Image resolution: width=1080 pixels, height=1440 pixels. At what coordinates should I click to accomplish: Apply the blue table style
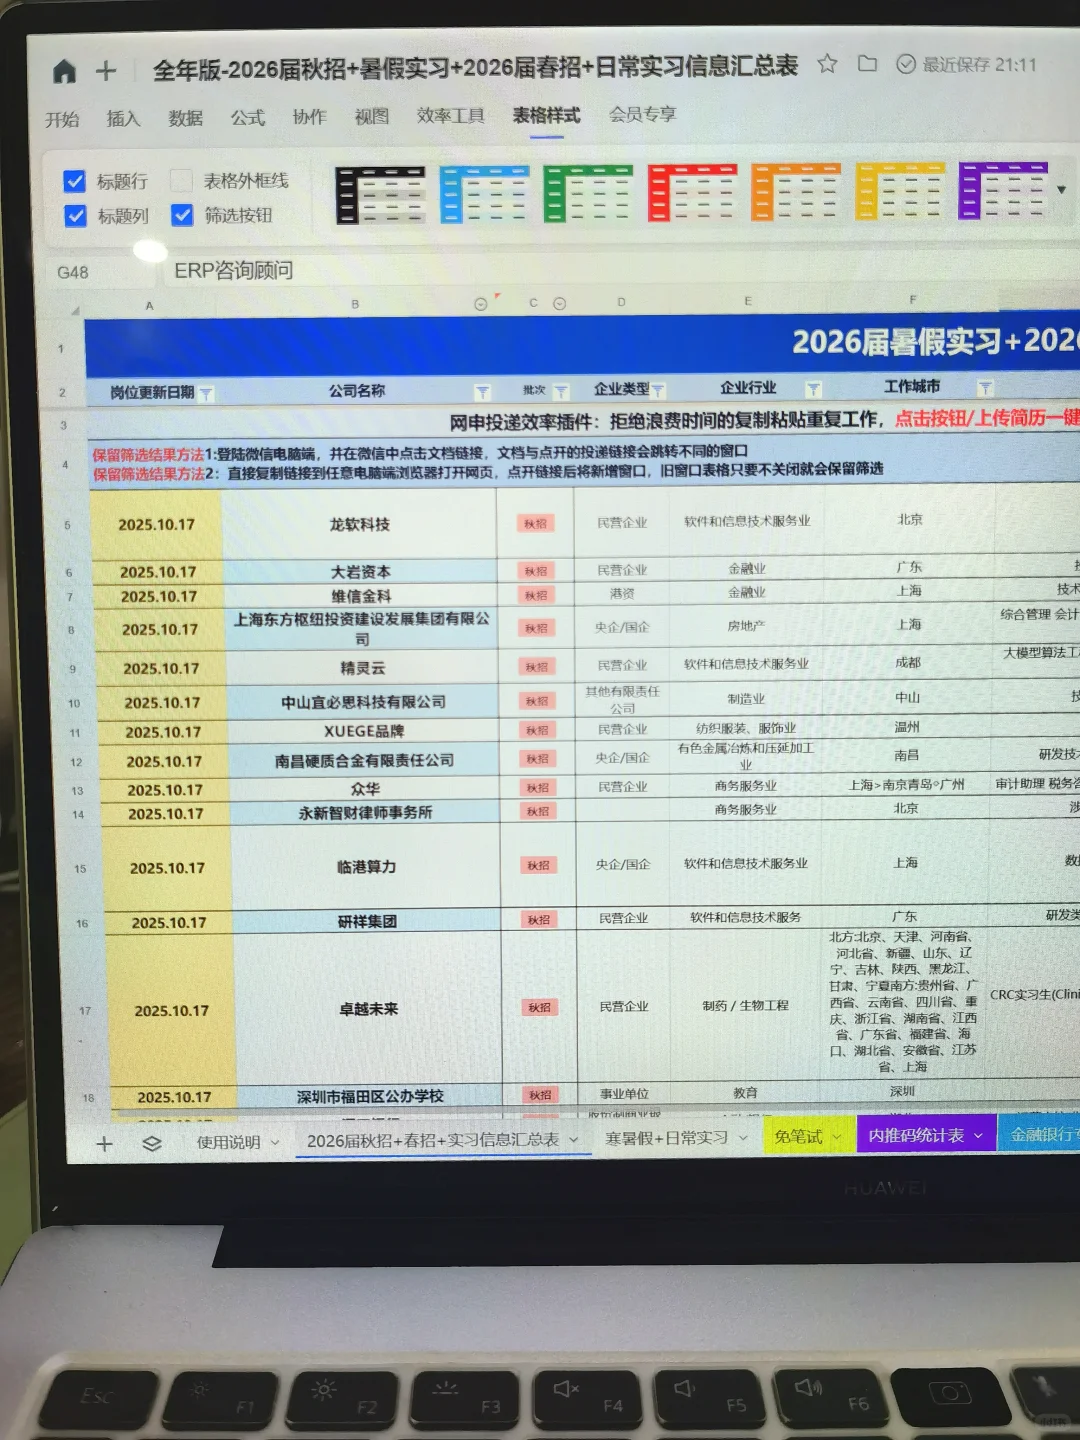(484, 193)
